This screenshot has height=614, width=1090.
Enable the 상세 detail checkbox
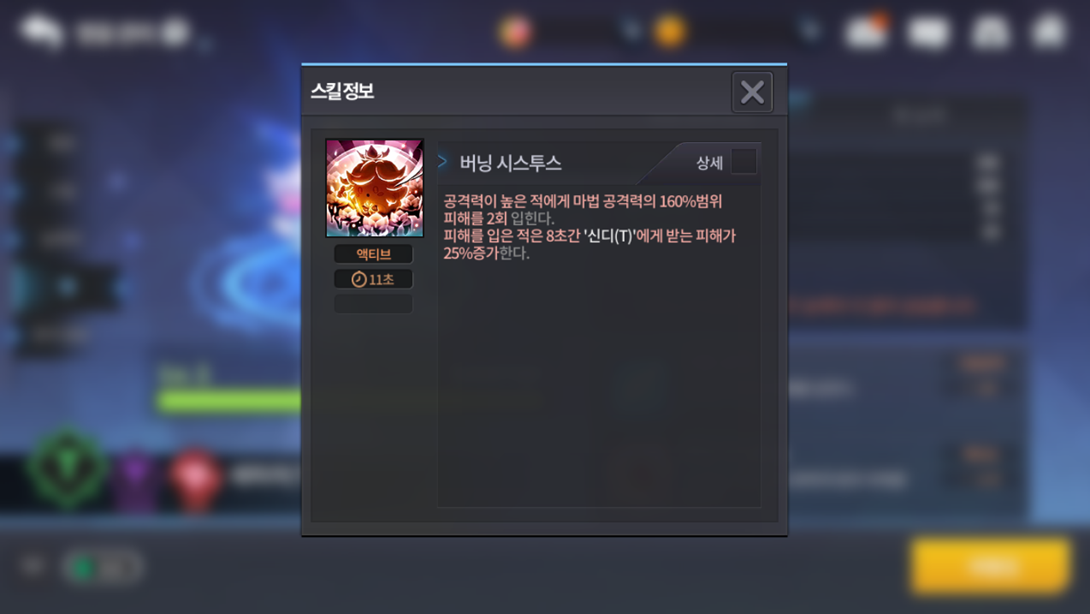[743, 162]
